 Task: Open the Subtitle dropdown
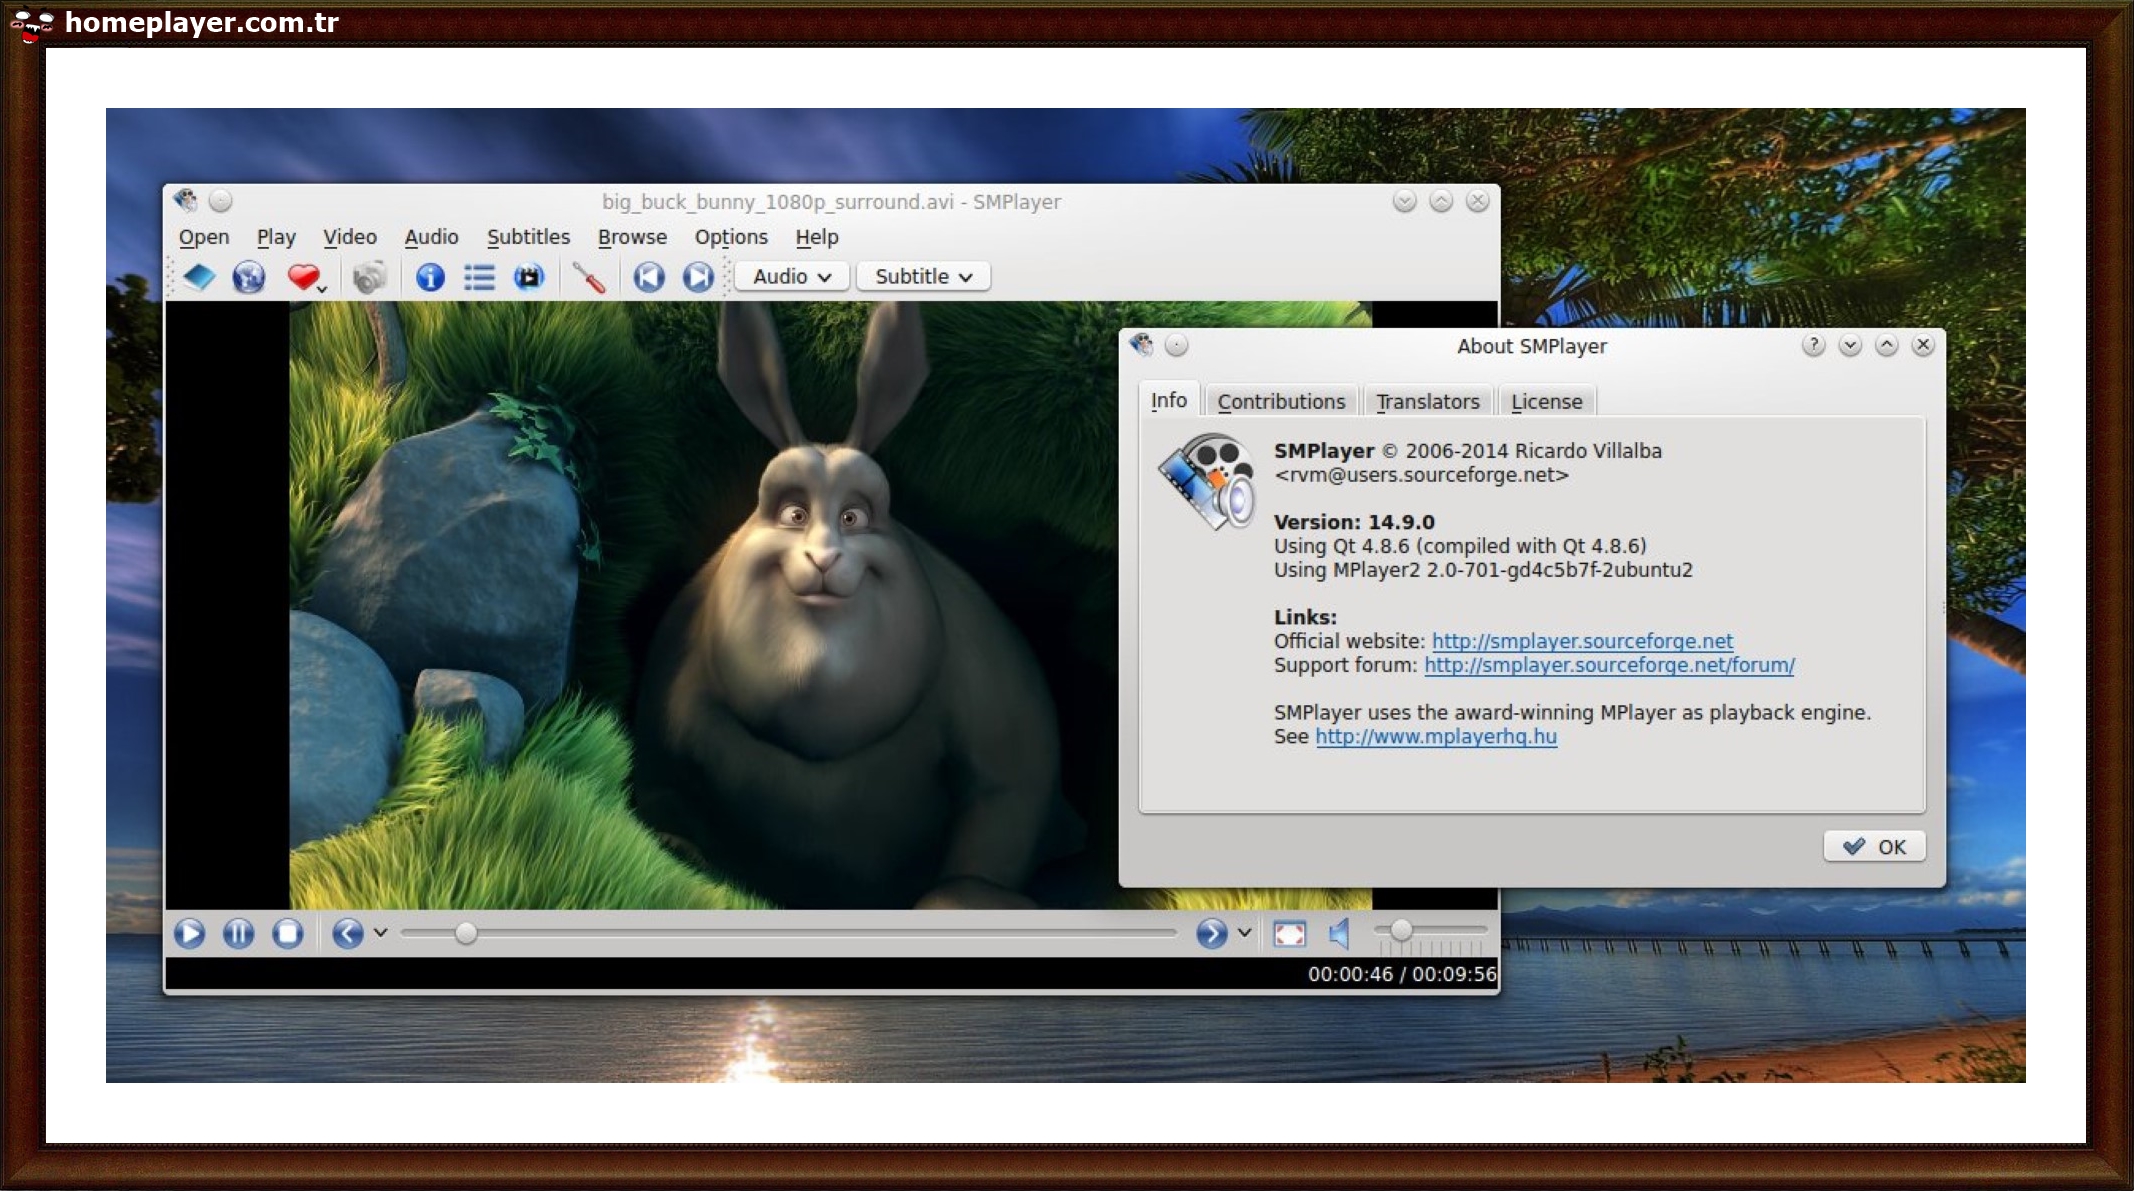tap(921, 276)
